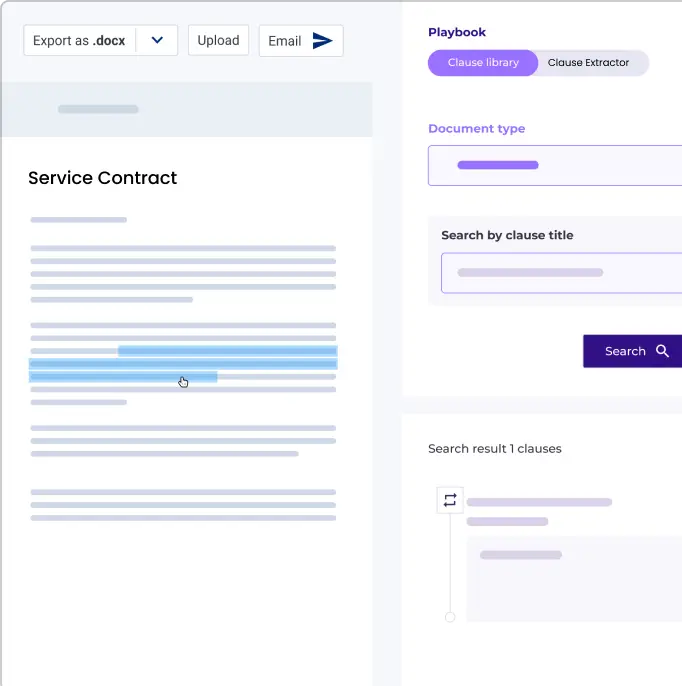Viewport: 682px width, 686px height.
Task: Expand the Document type dropdown
Action: point(555,165)
